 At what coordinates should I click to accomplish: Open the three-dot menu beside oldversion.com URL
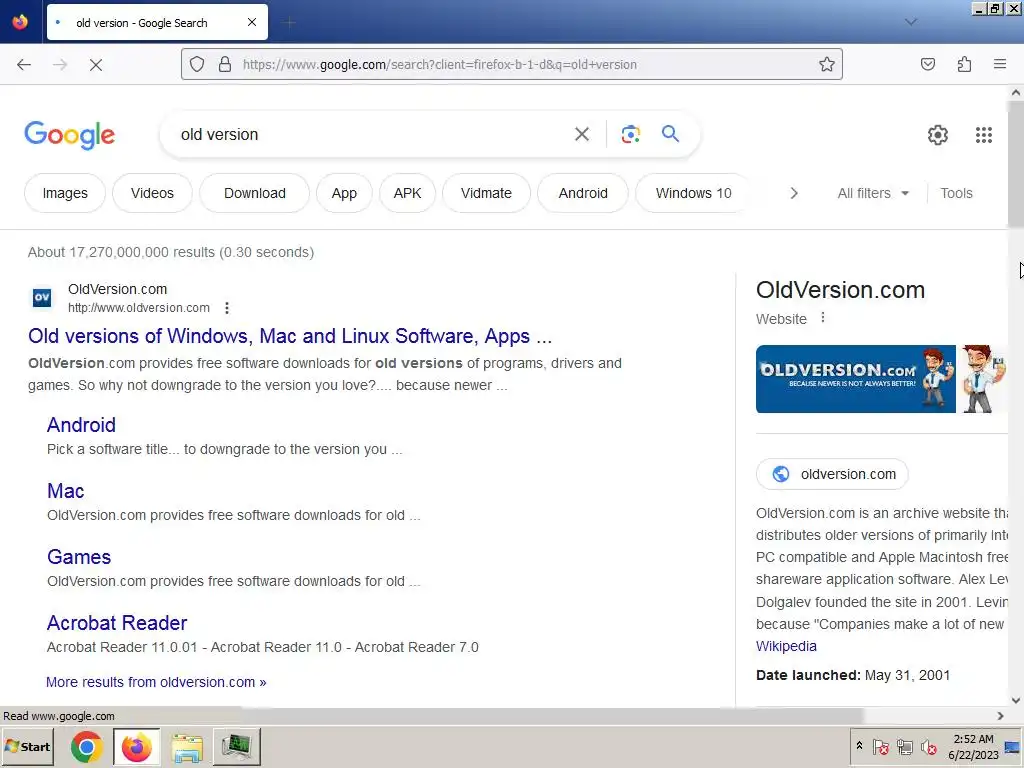pyautogui.click(x=227, y=308)
